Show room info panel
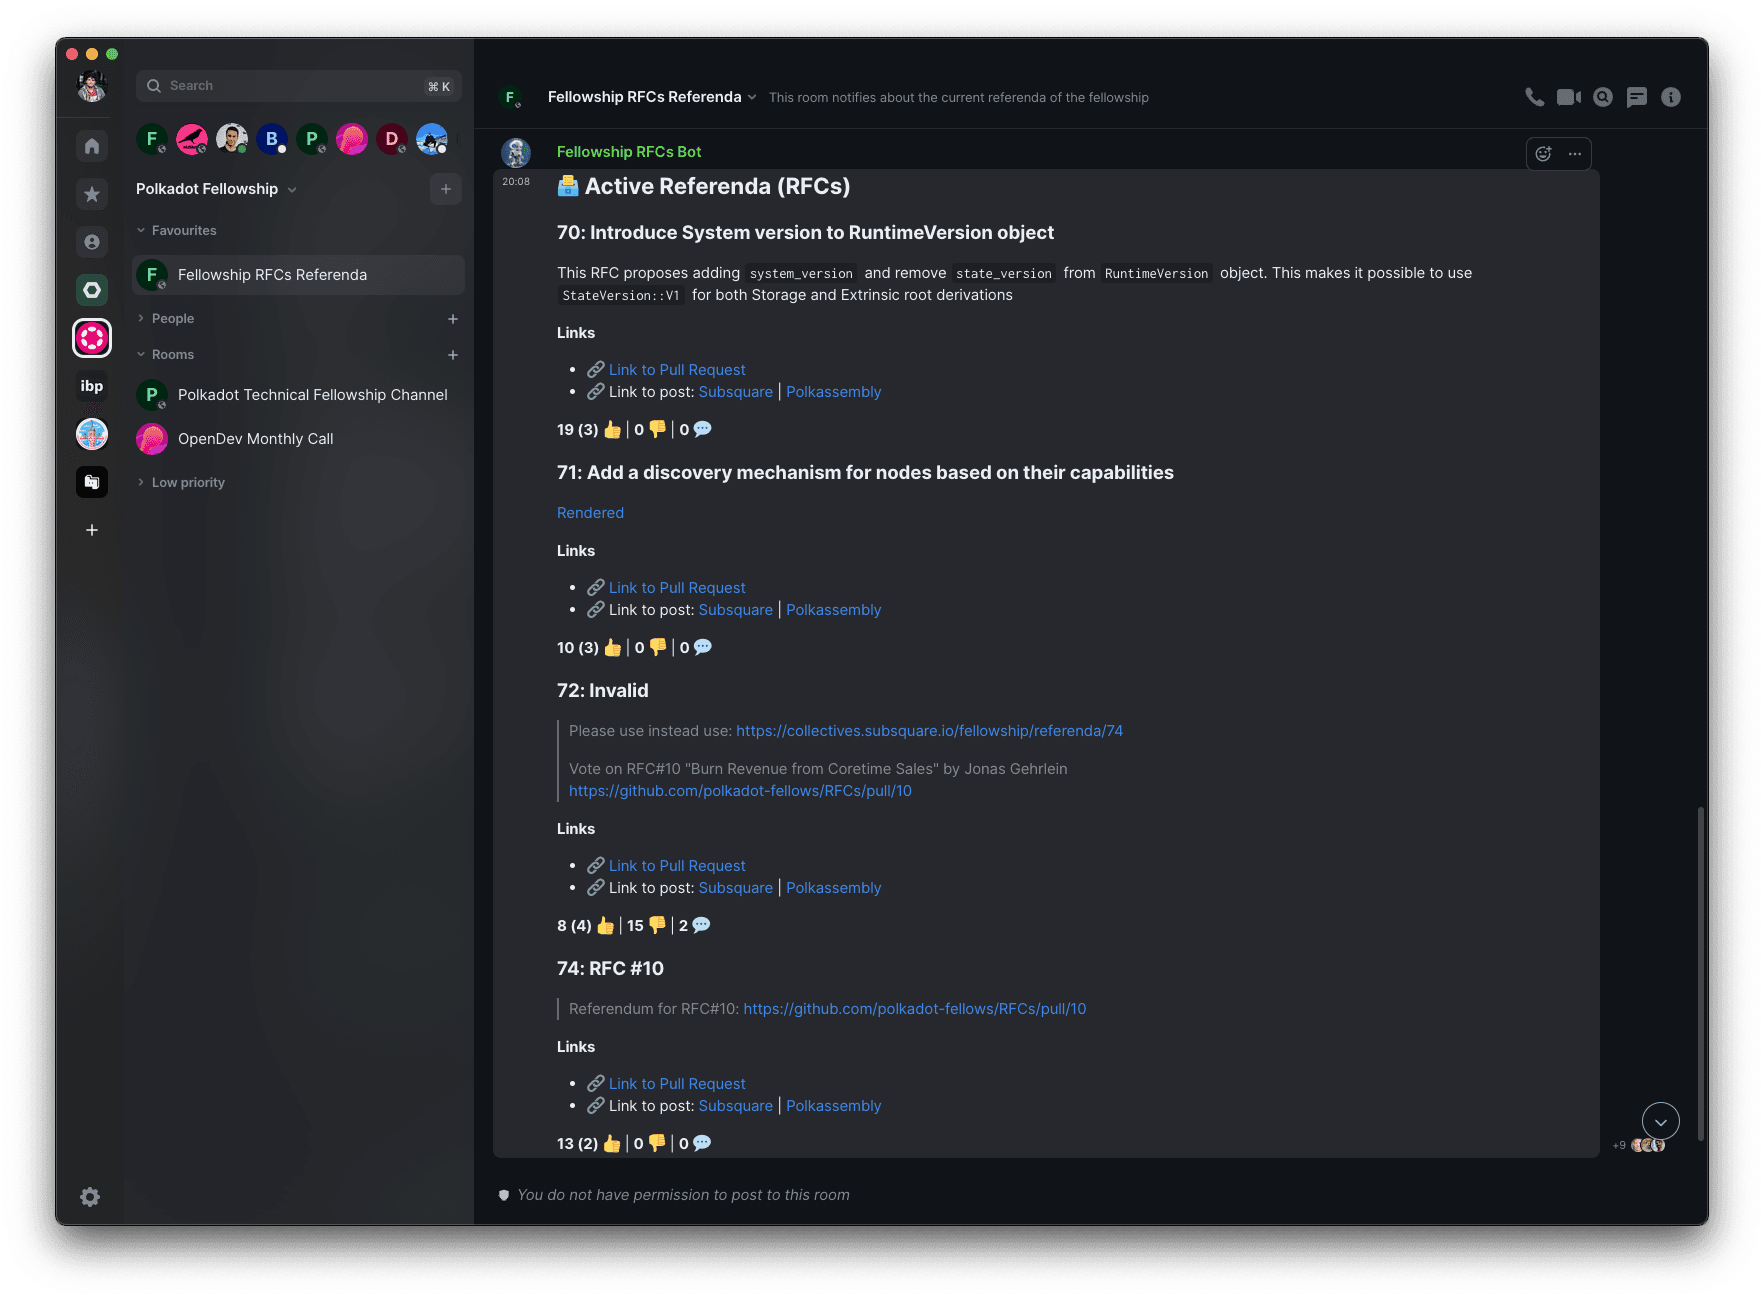 (x=1671, y=97)
